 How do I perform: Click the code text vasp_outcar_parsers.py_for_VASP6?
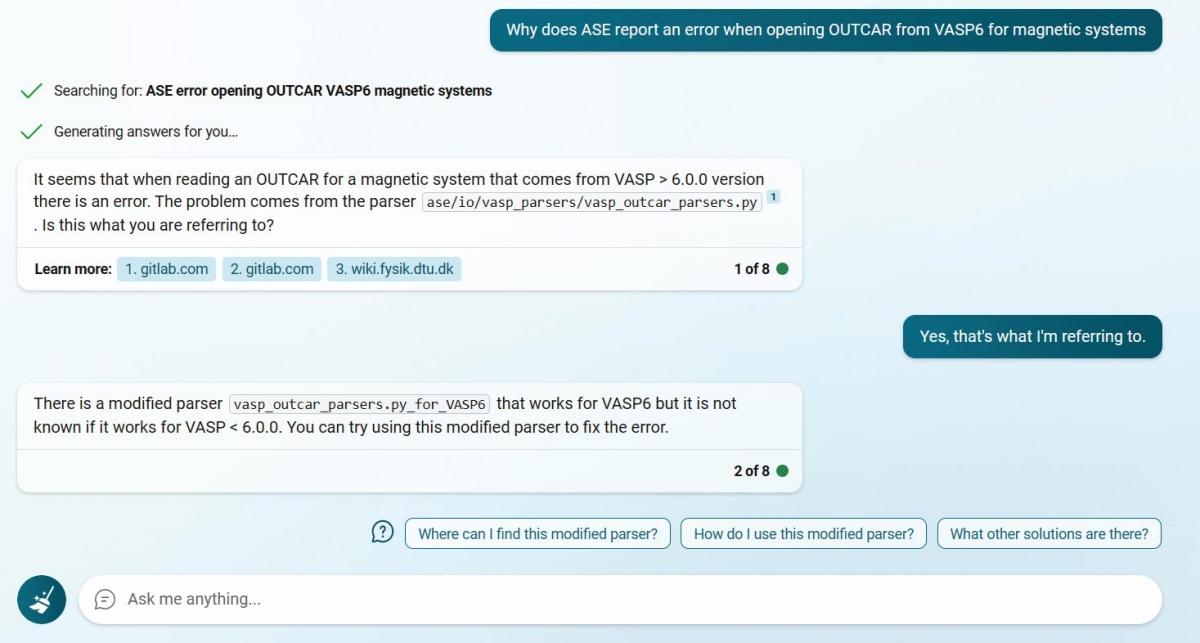(360, 404)
